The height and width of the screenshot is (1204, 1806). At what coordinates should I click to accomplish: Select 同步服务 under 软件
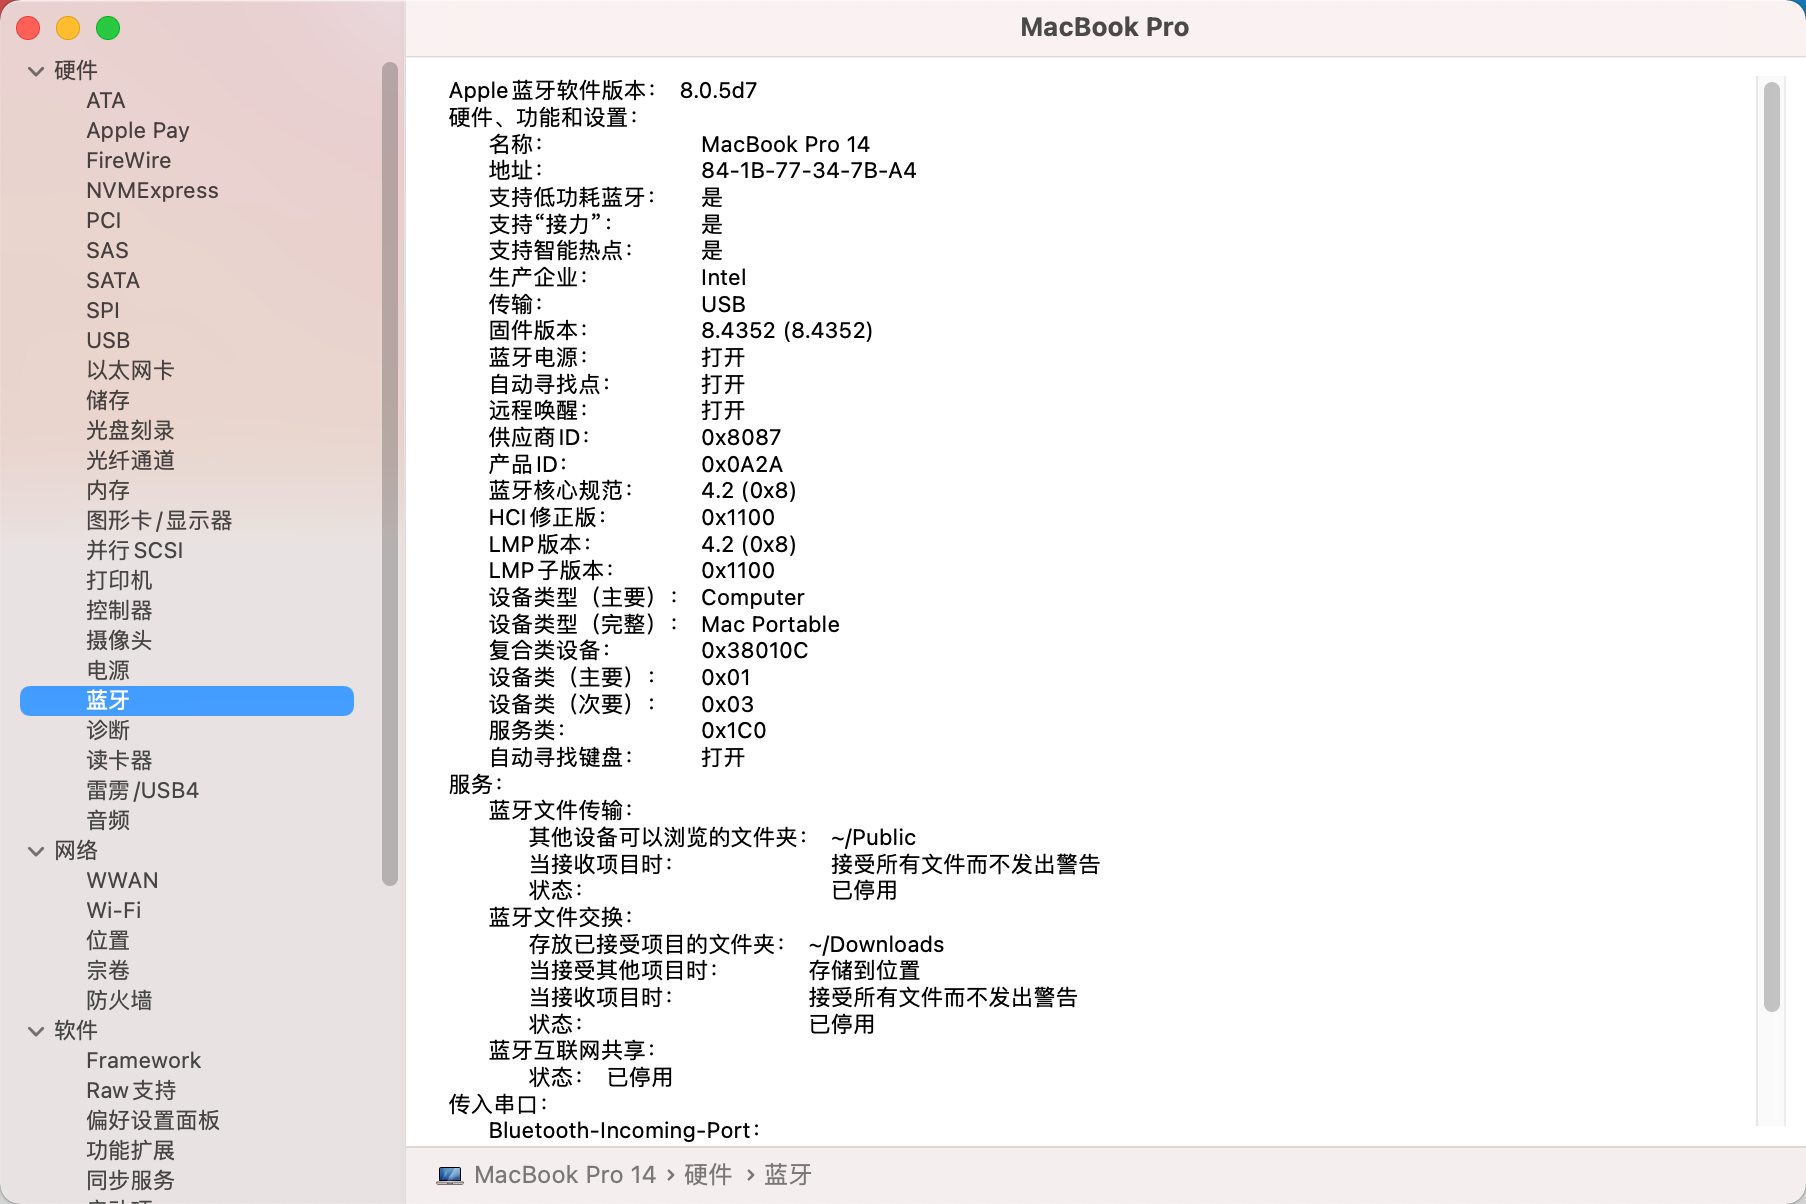click(x=130, y=1181)
